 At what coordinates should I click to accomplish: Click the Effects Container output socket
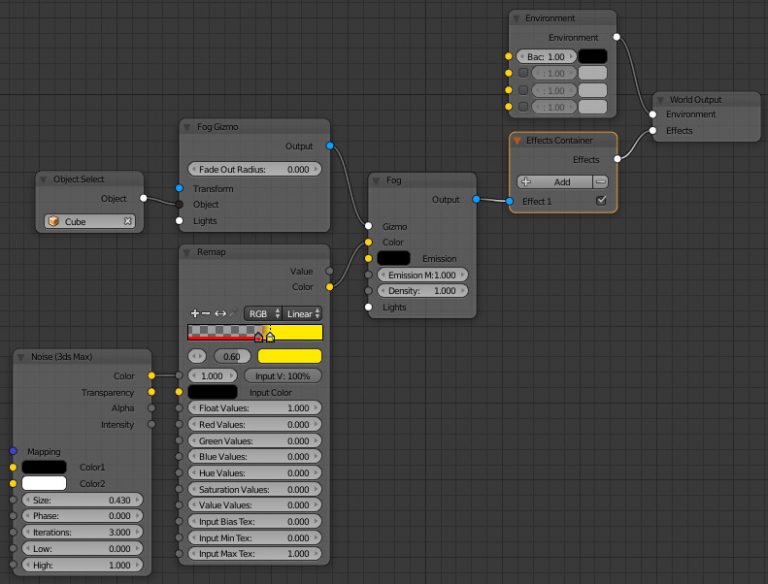pos(618,159)
